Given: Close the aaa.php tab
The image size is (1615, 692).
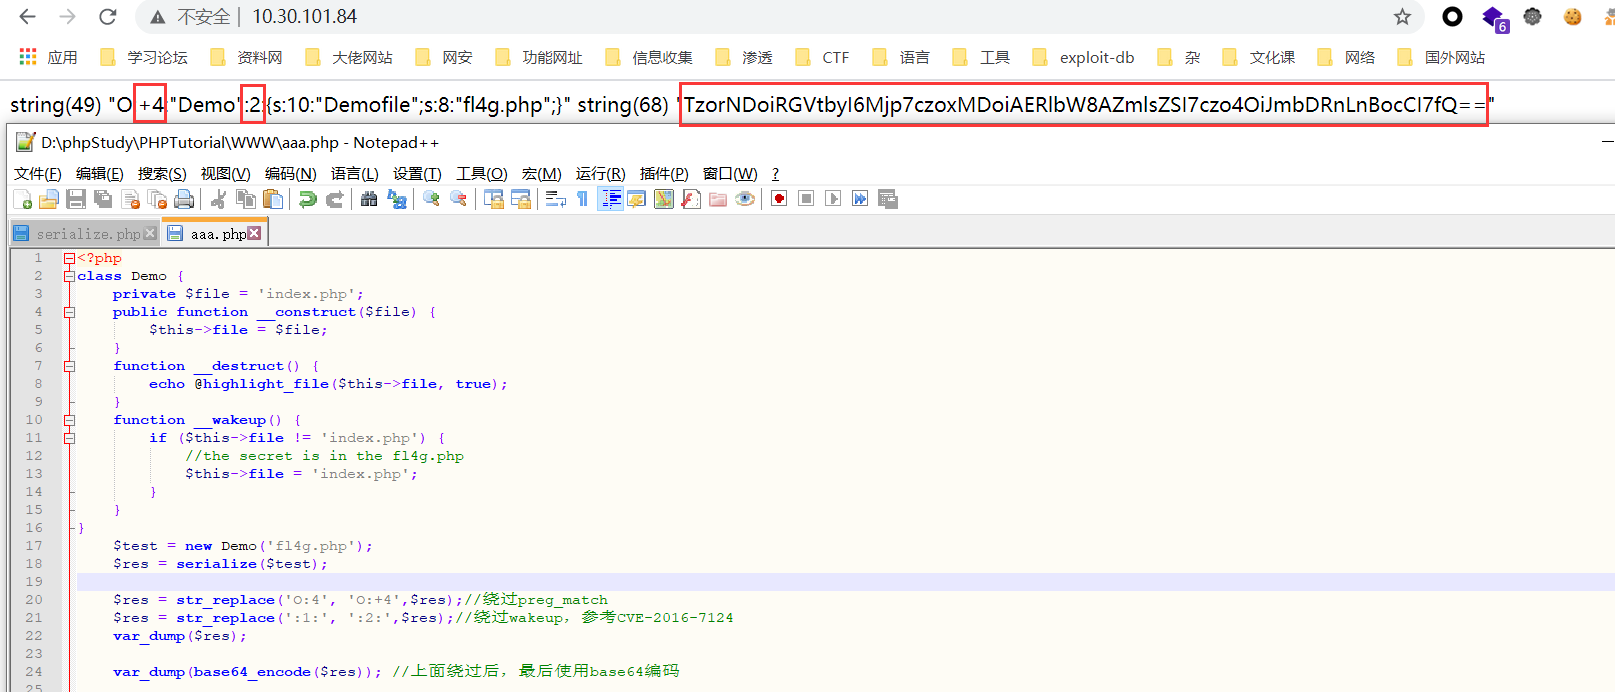Looking at the screenshot, I should [254, 233].
